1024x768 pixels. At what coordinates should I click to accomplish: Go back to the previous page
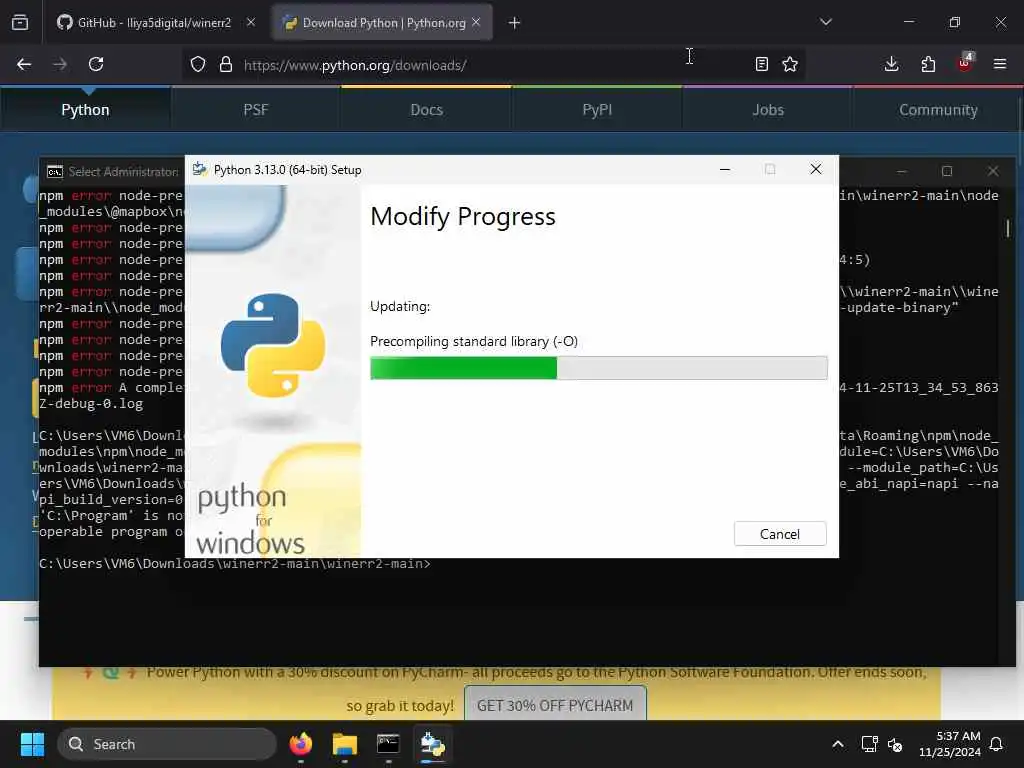[x=24, y=64]
